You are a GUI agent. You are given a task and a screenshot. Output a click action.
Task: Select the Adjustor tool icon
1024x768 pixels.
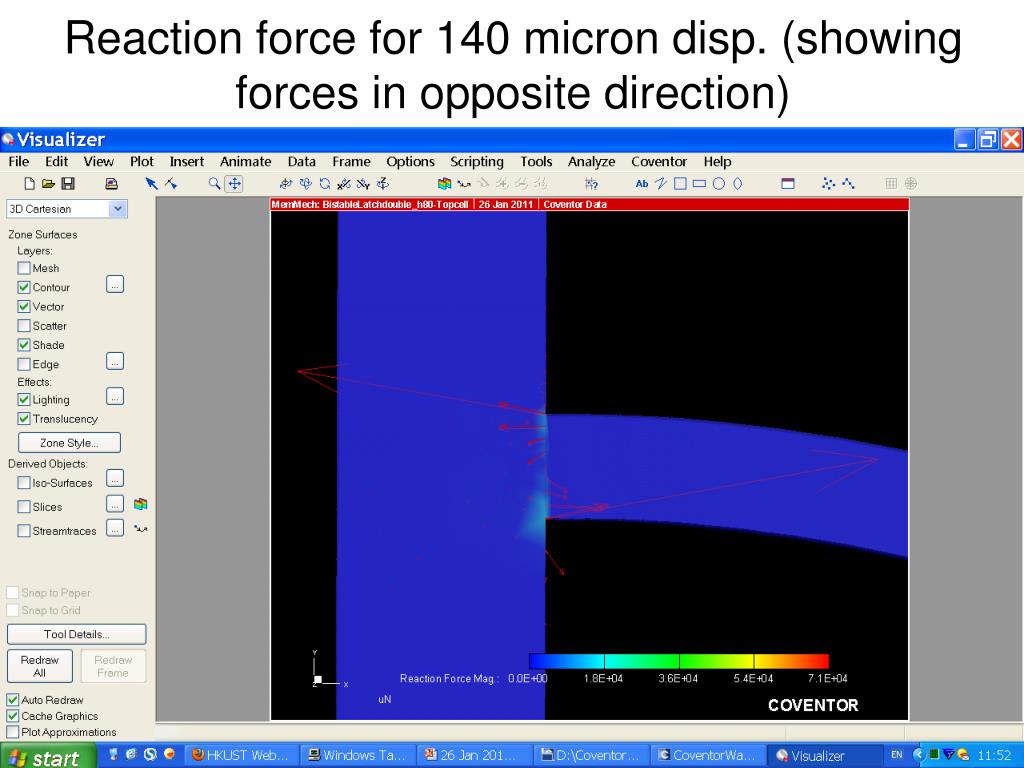coord(171,184)
